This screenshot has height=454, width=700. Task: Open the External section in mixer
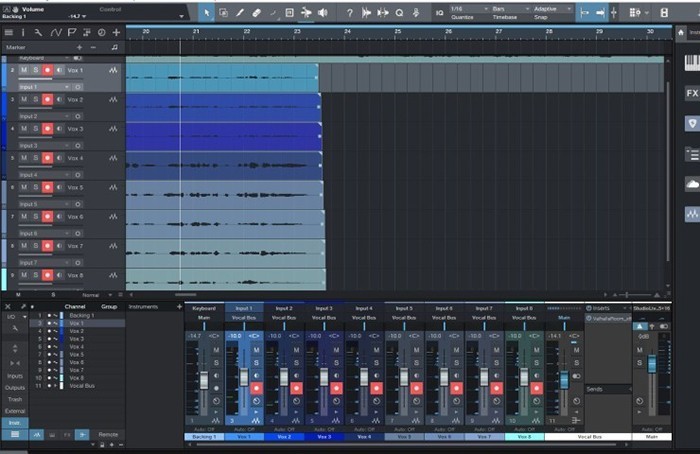pyautogui.click(x=15, y=411)
